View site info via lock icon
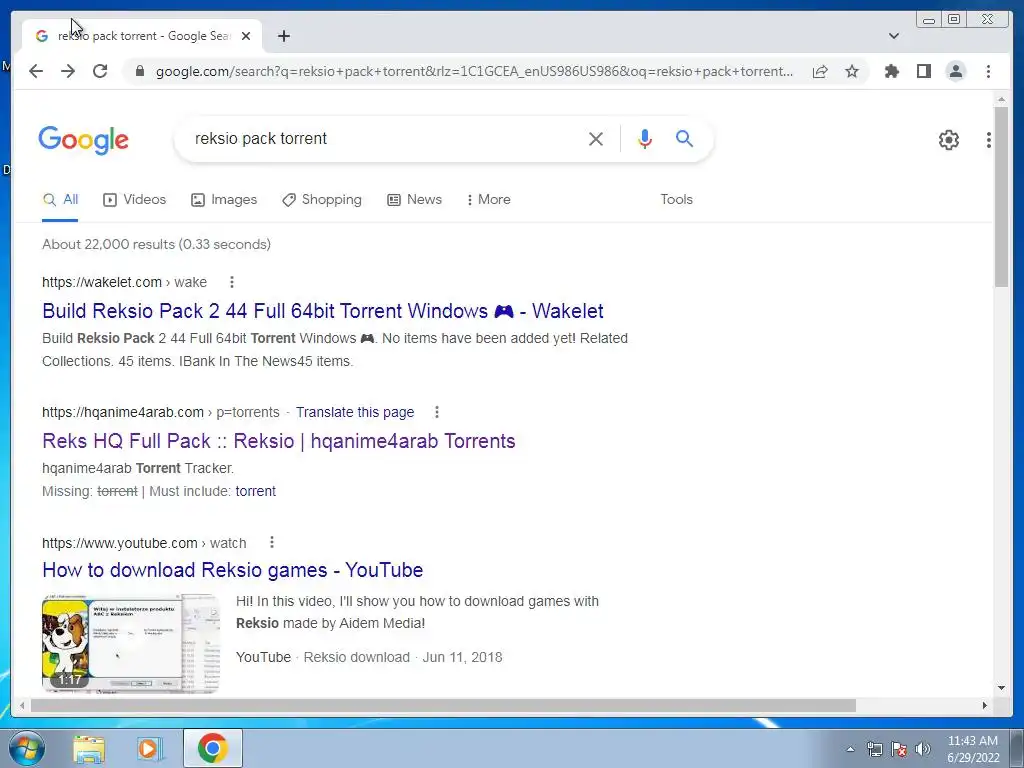The height and width of the screenshot is (768, 1024). coord(139,71)
